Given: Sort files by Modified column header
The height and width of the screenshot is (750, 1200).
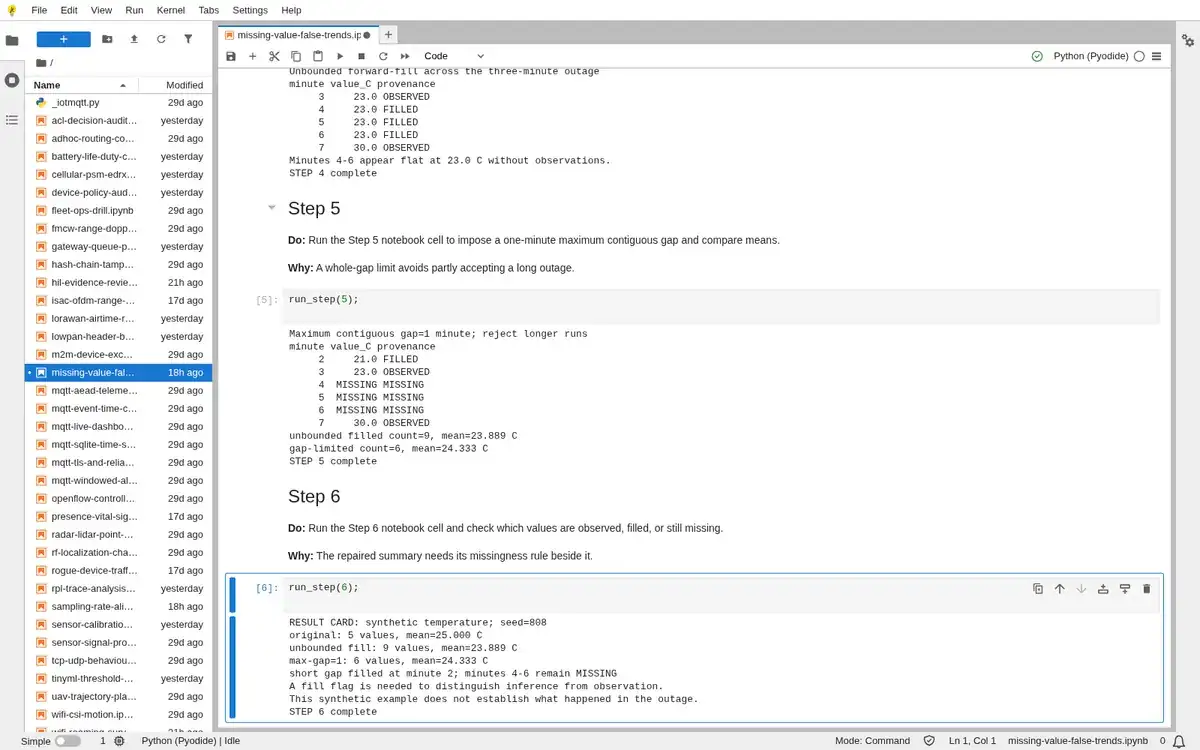Looking at the screenshot, I should coord(173,85).
